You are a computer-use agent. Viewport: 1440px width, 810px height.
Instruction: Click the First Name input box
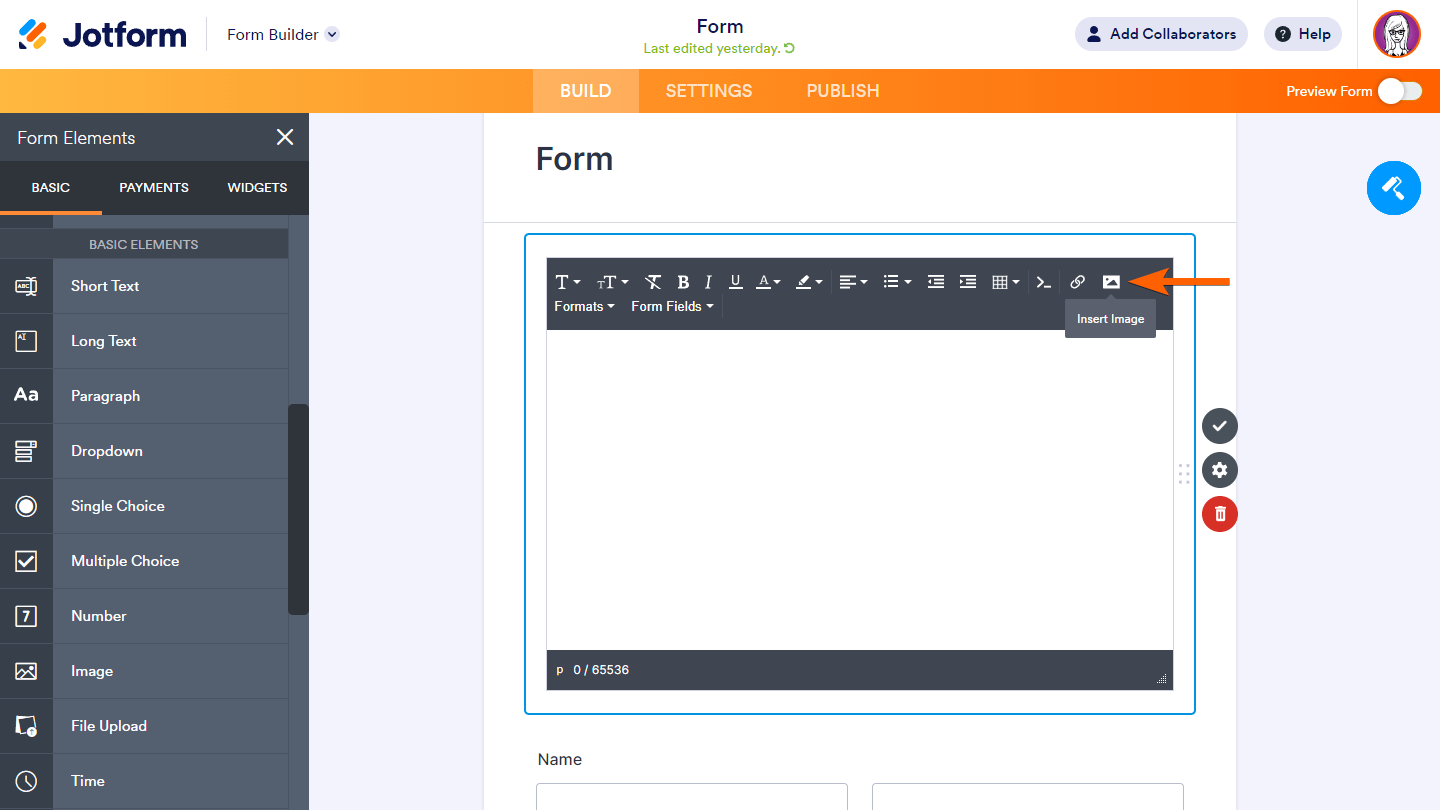point(692,797)
